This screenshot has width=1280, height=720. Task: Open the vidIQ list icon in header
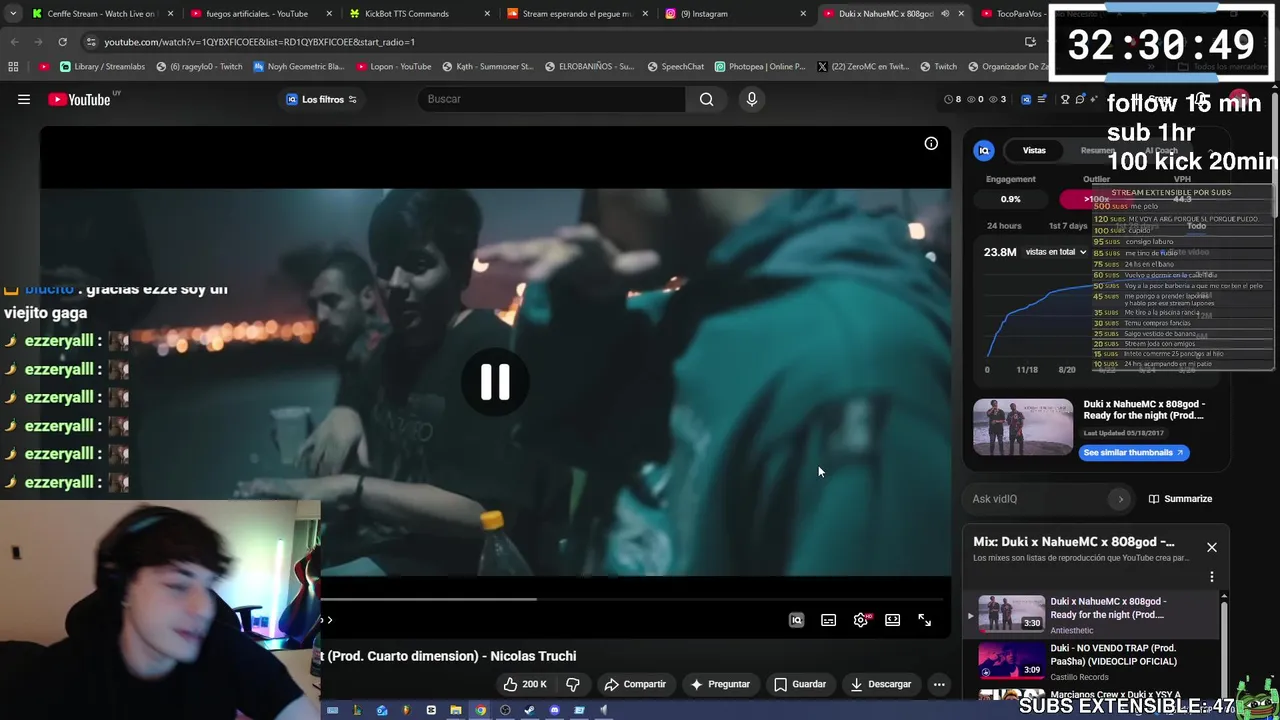coord(1041,99)
